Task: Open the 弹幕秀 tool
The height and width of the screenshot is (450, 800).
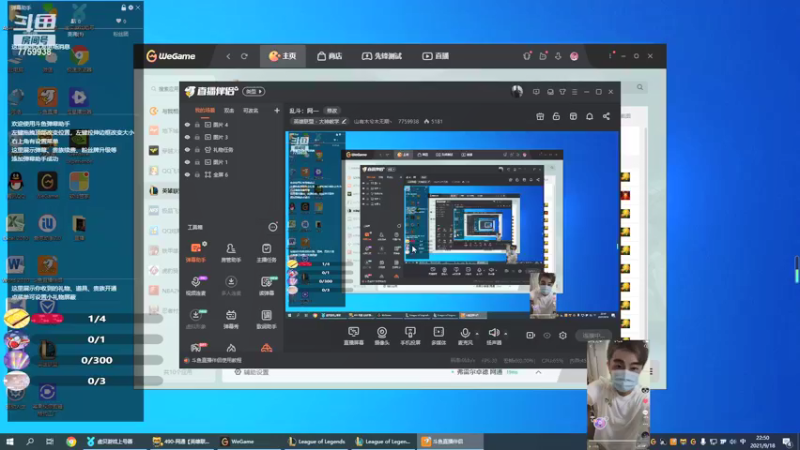Action: pyautogui.click(x=231, y=319)
